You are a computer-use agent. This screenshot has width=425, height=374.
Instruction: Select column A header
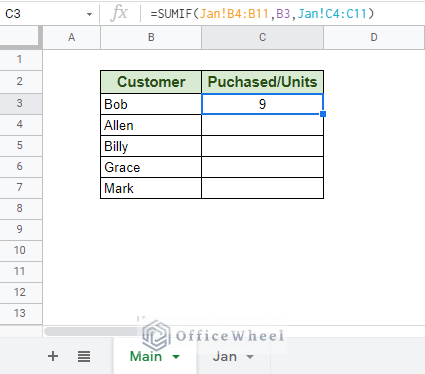[72, 37]
